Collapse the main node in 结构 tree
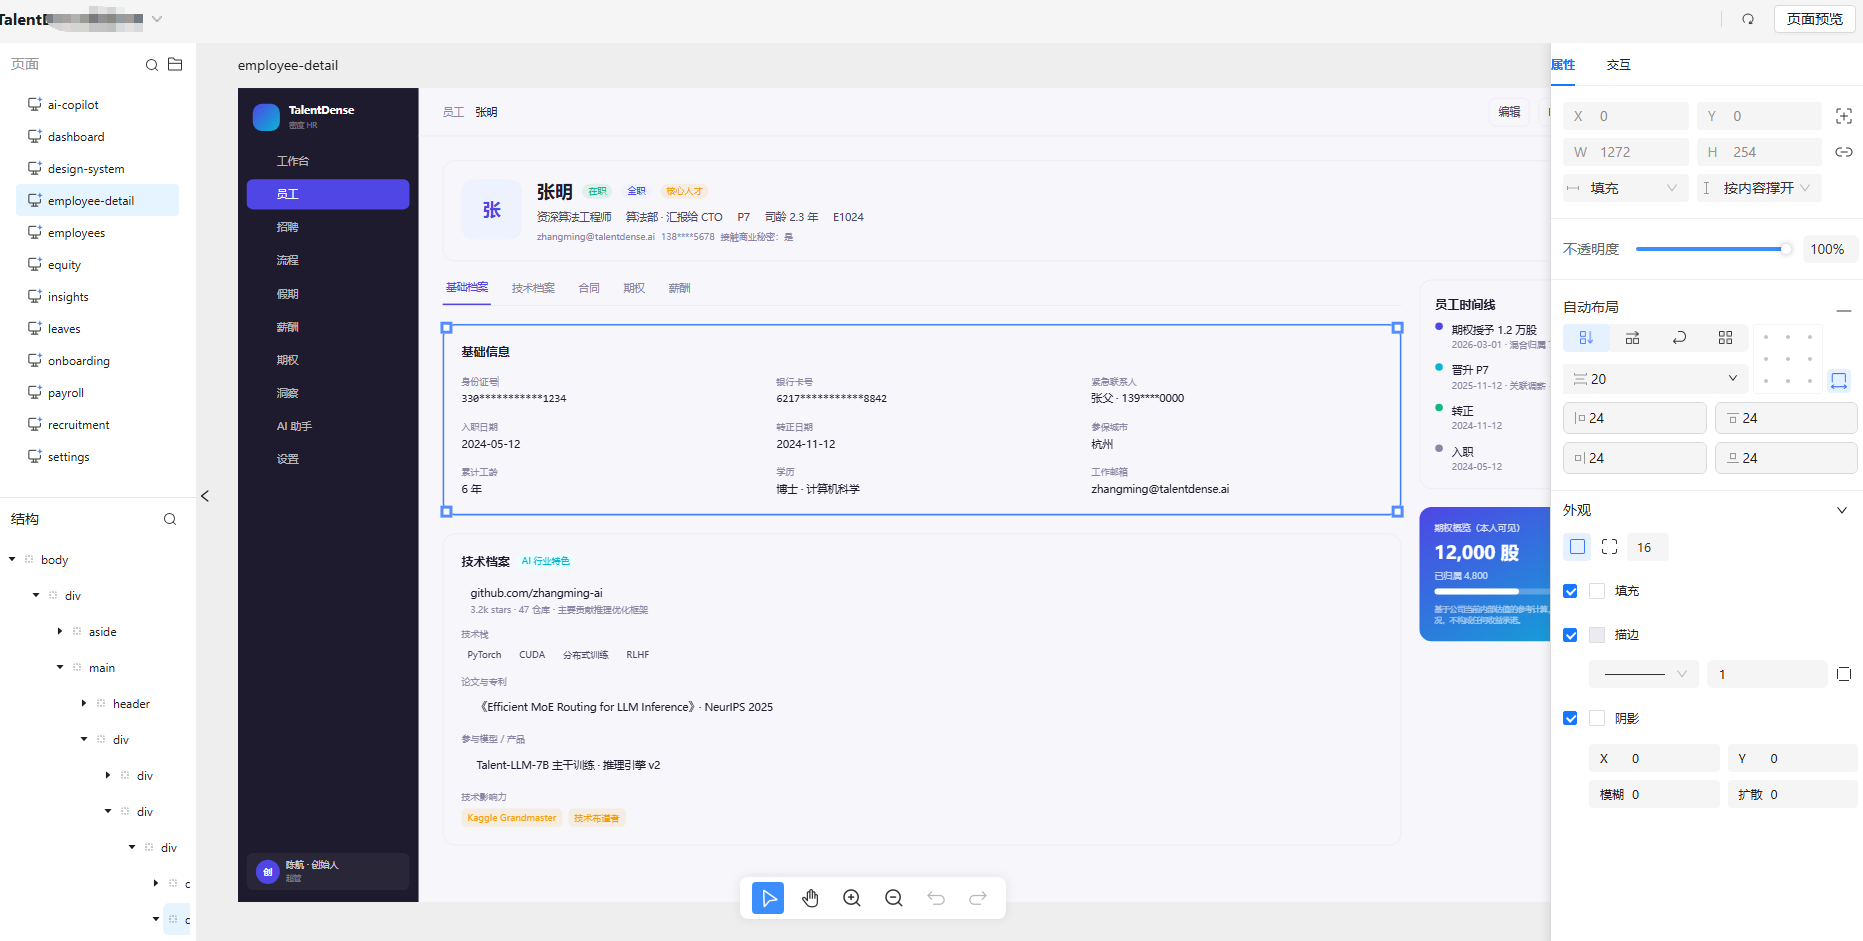This screenshot has height=941, width=1863. pyautogui.click(x=60, y=667)
